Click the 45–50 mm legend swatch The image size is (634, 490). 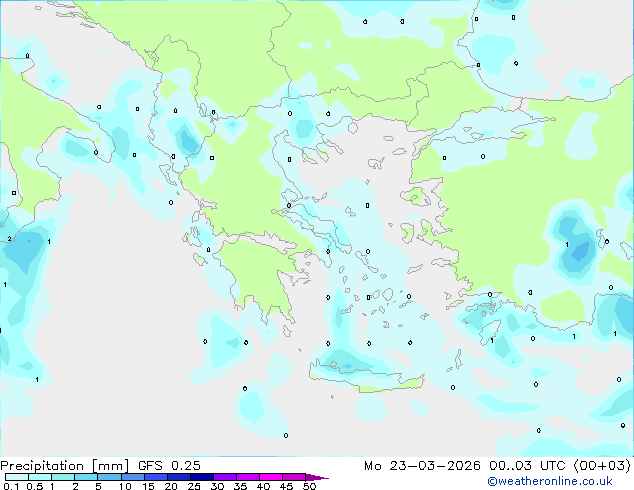coord(294,477)
